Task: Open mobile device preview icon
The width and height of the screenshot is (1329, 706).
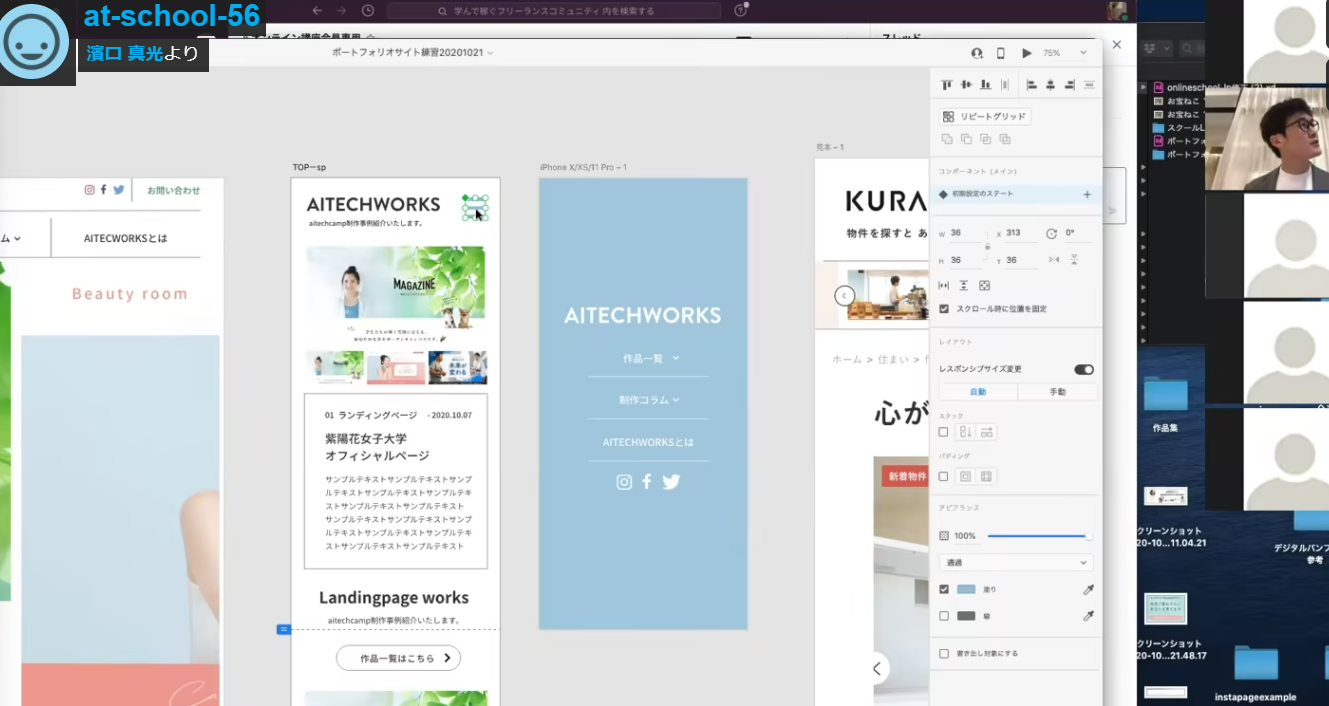Action: pyautogui.click(x=1001, y=53)
